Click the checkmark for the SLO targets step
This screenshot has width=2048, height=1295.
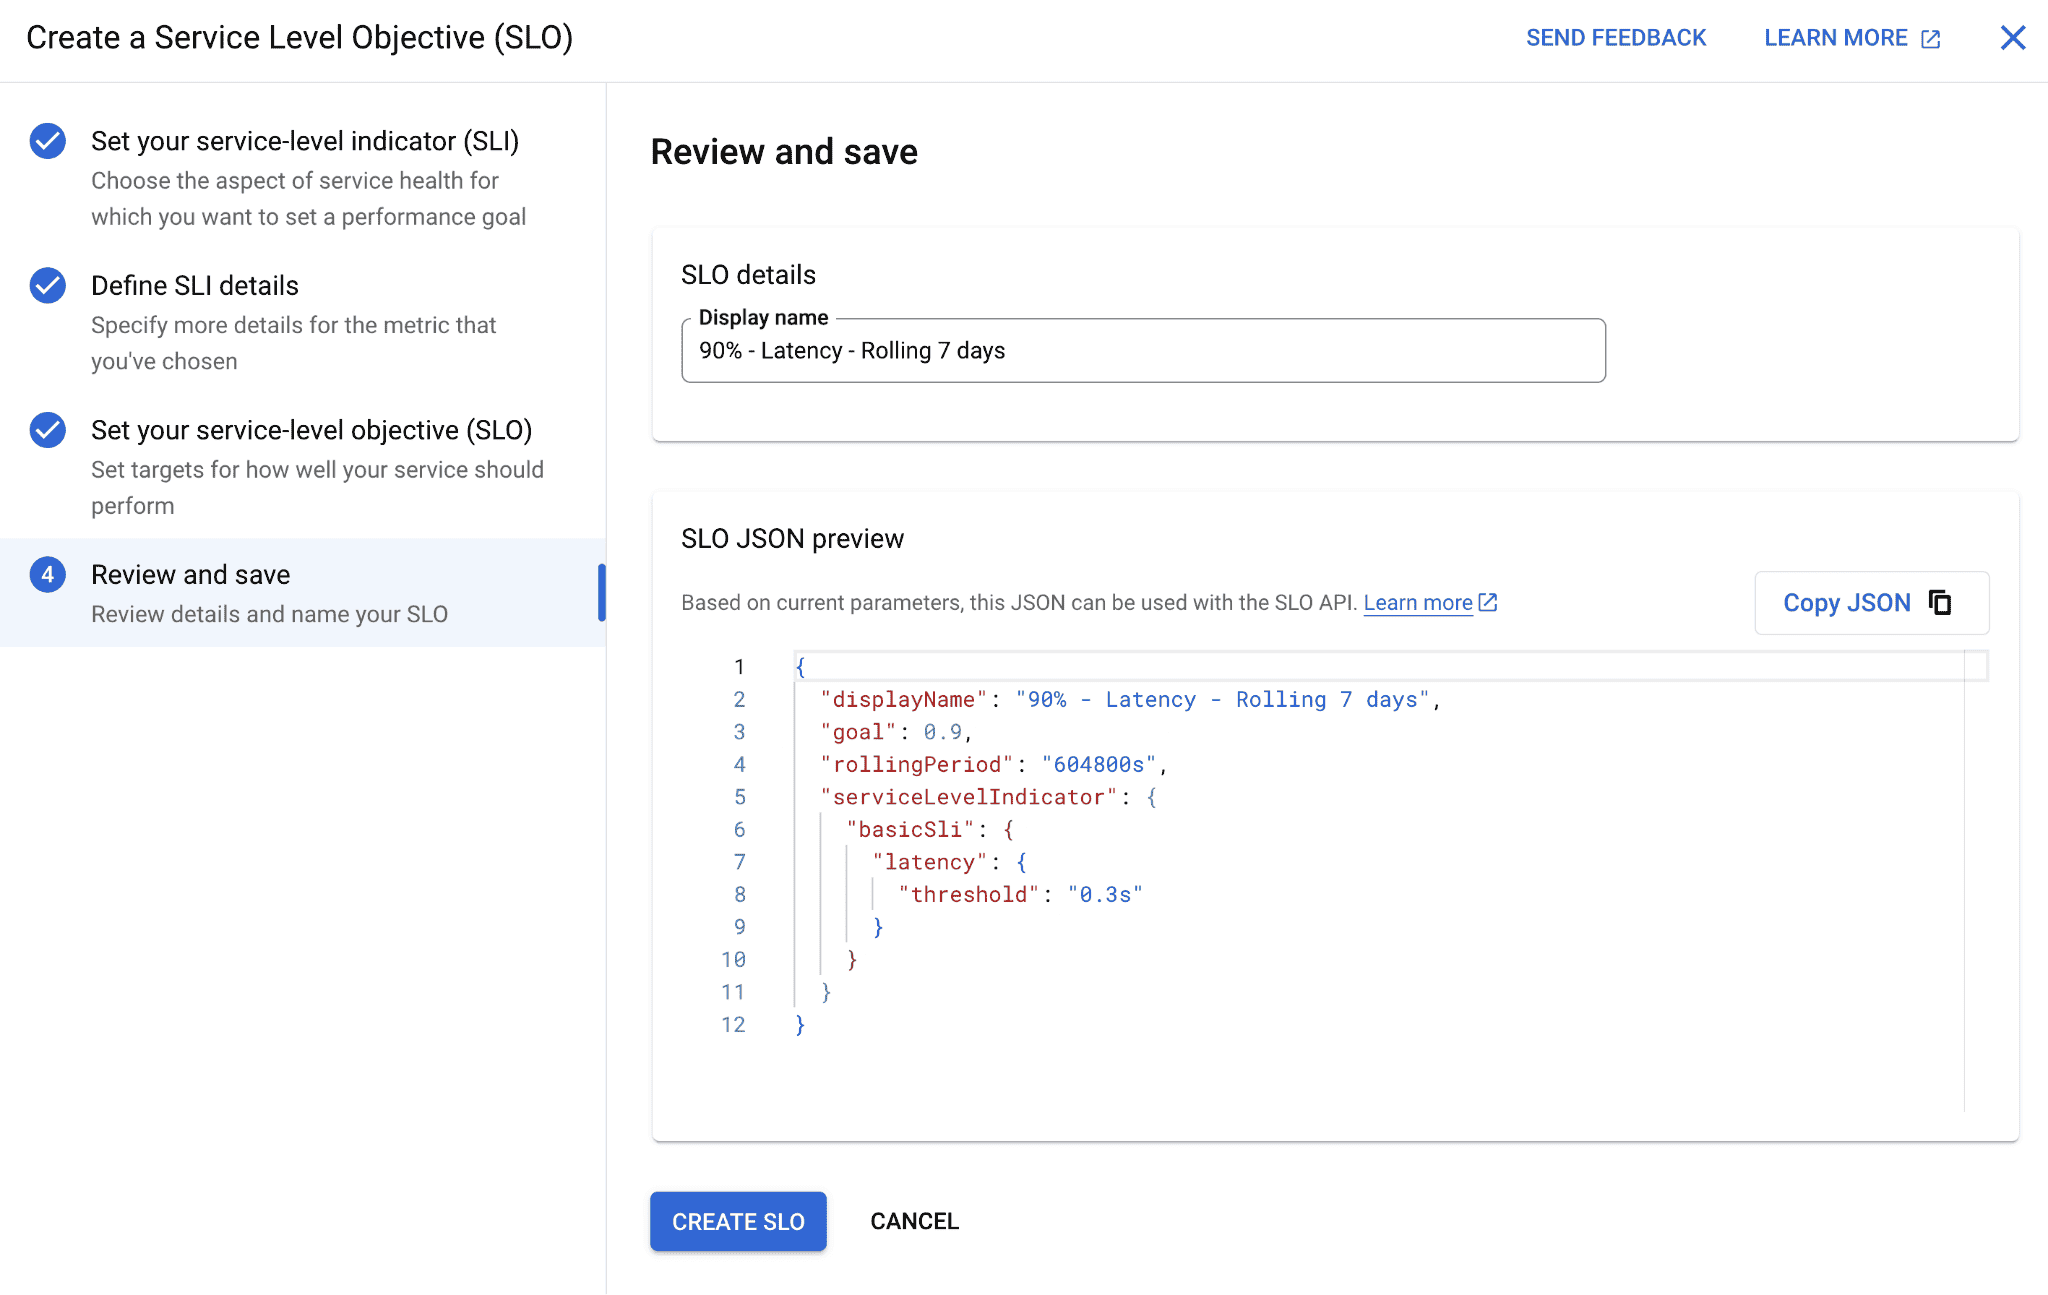point(46,430)
